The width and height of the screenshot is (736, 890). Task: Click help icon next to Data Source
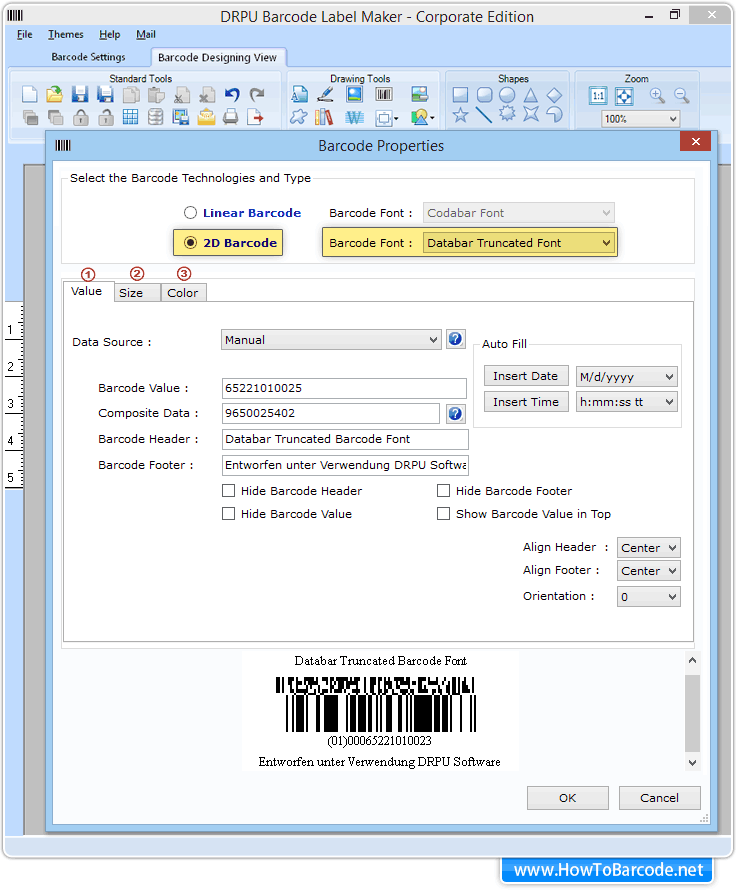pyautogui.click(x=455, y=340)
